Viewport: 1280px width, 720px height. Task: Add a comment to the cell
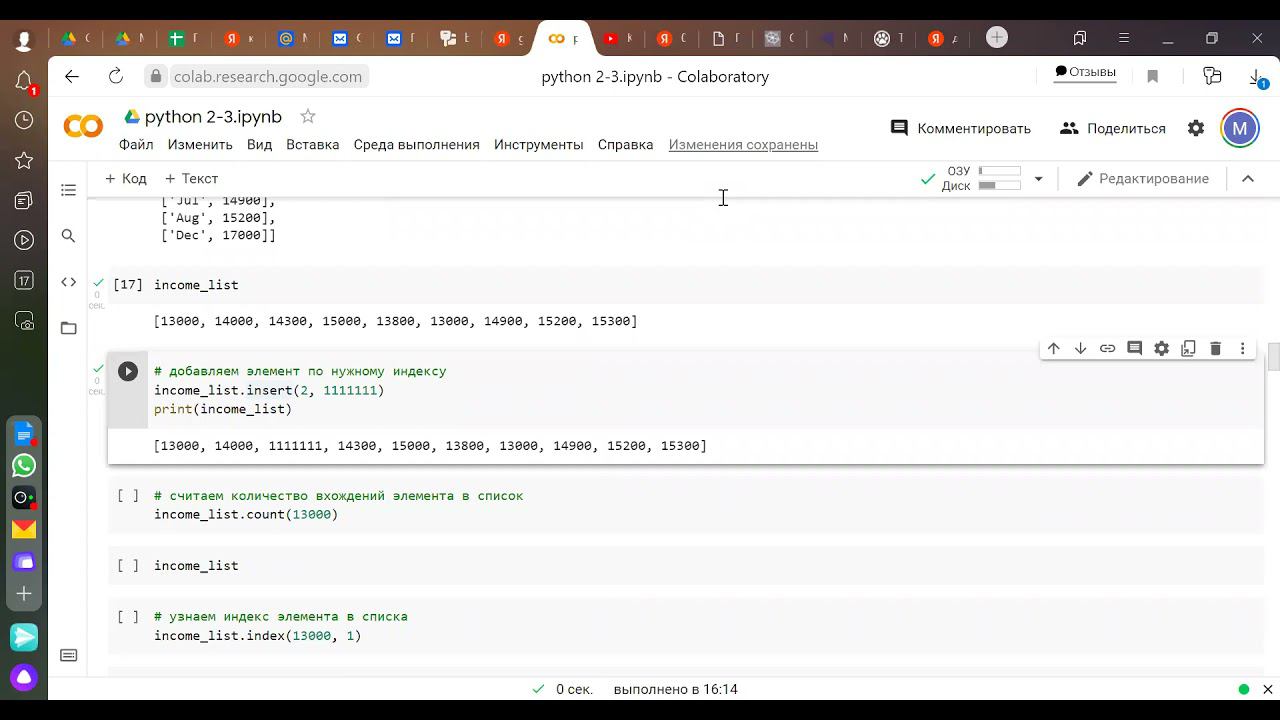pos(1134,348)
